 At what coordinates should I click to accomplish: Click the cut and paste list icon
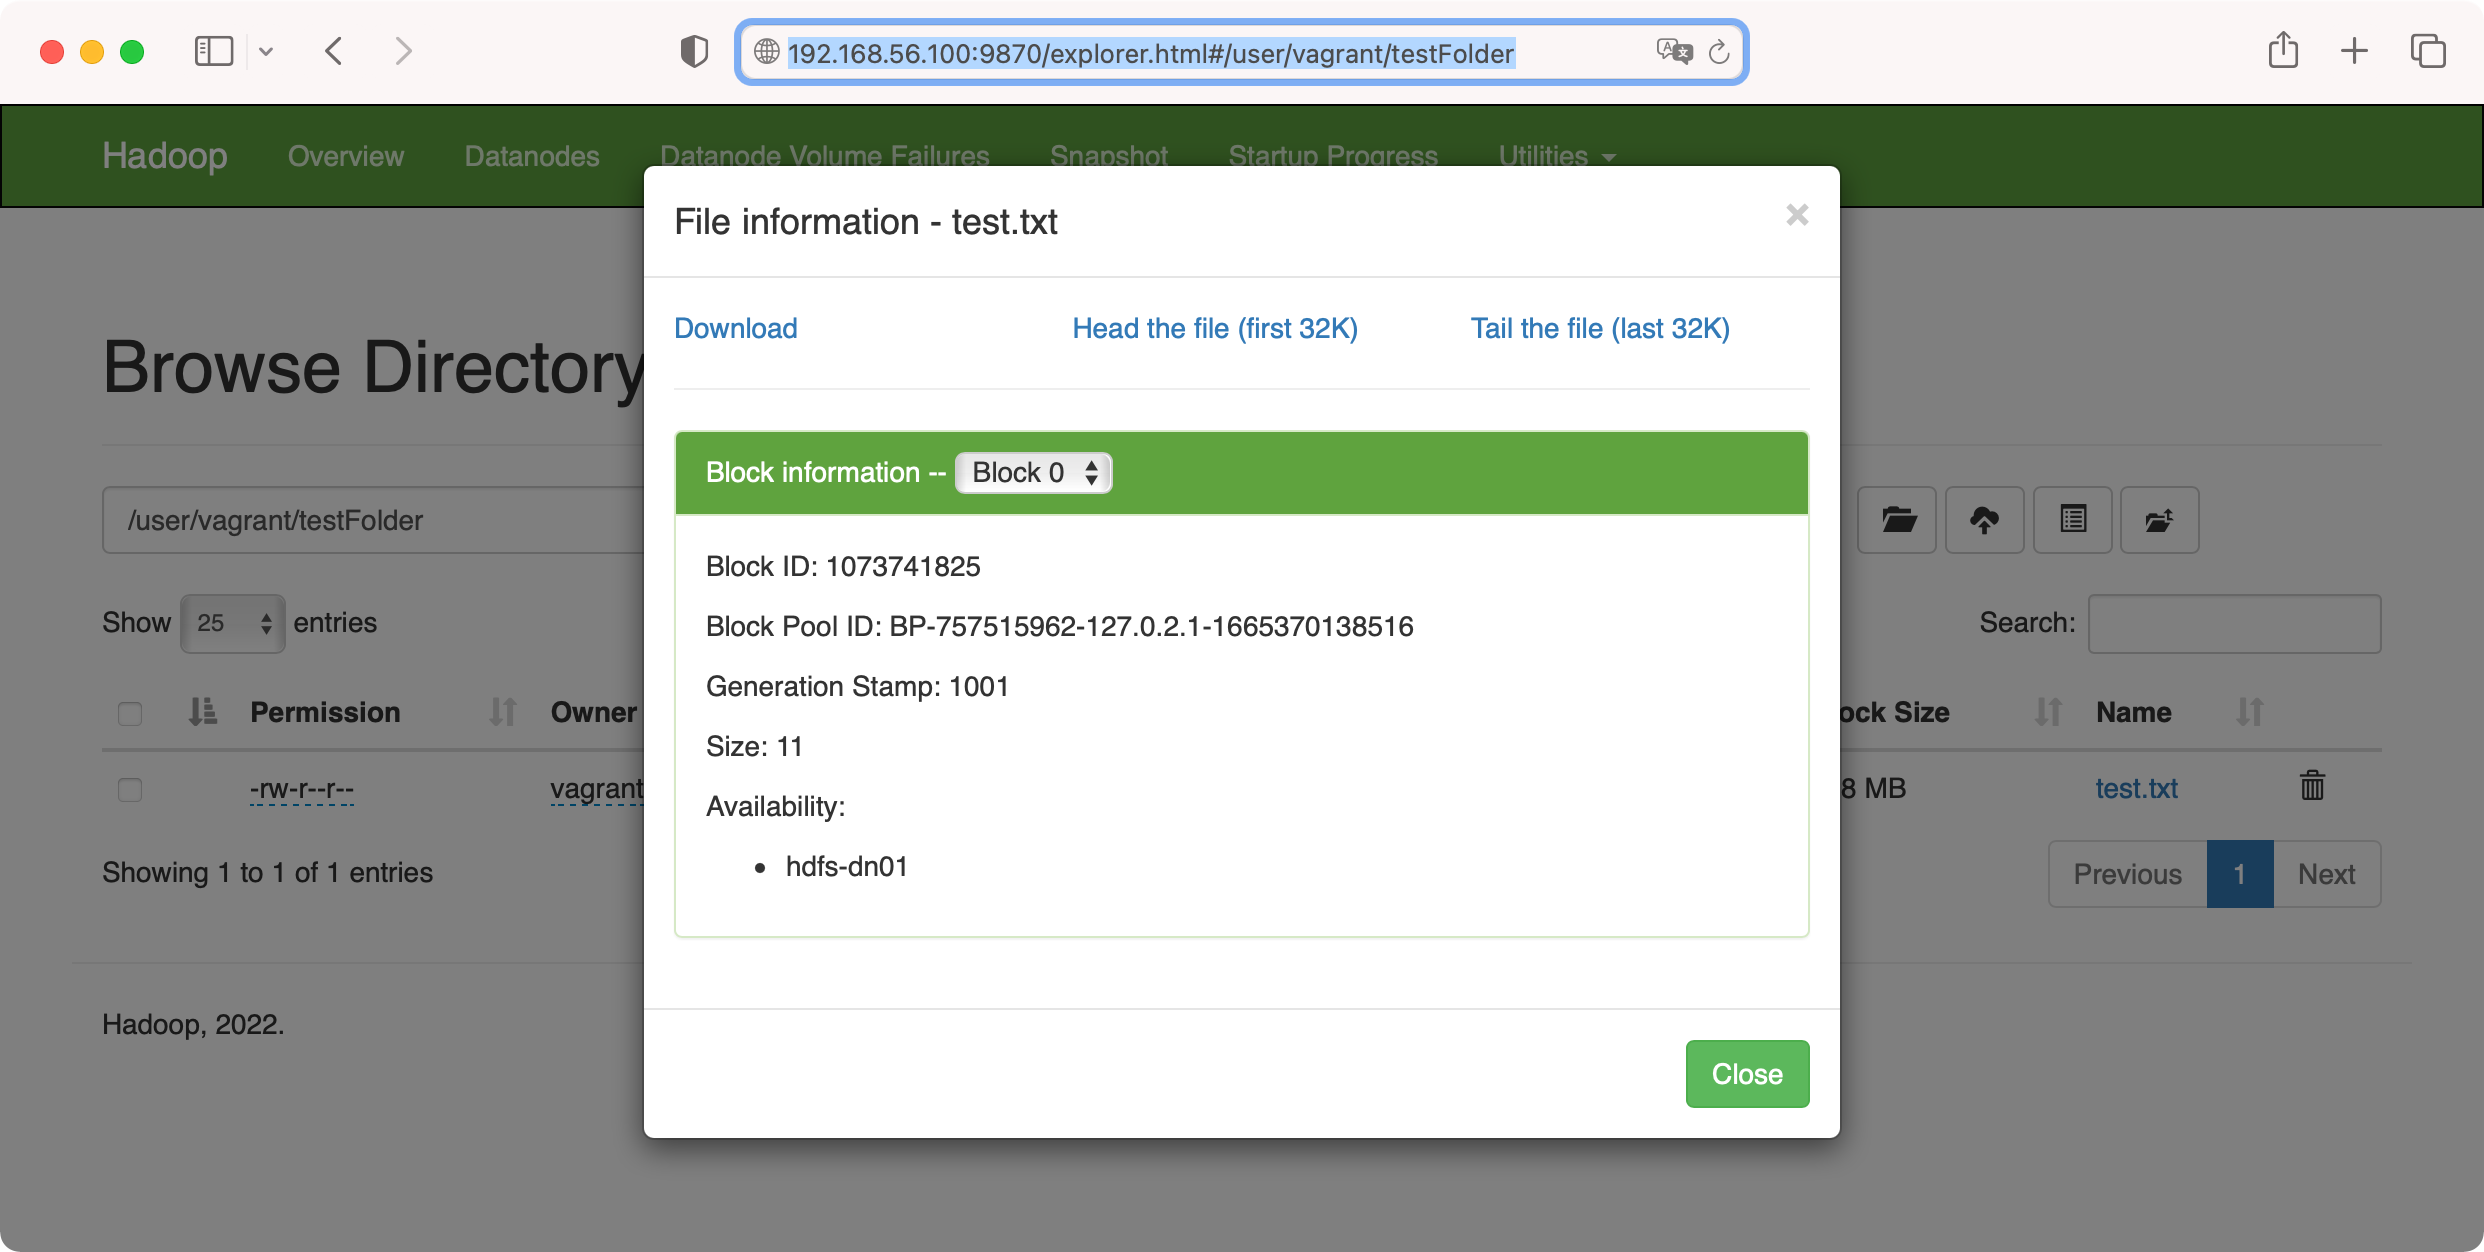point(2072,520)
